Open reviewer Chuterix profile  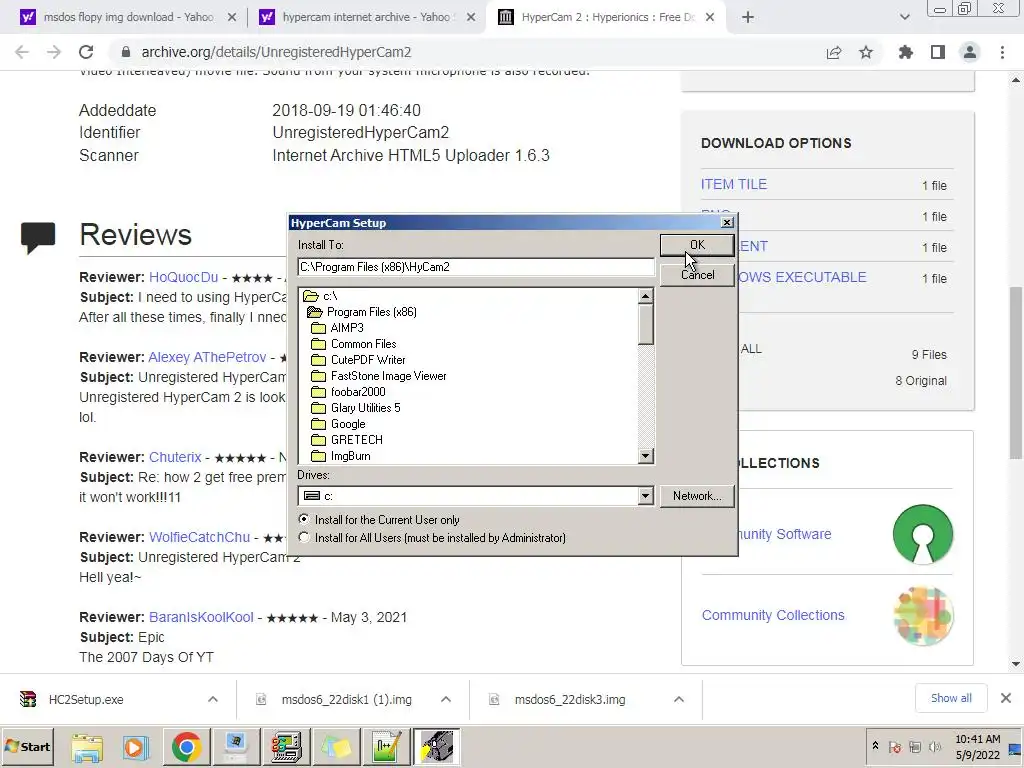[175, 457]
